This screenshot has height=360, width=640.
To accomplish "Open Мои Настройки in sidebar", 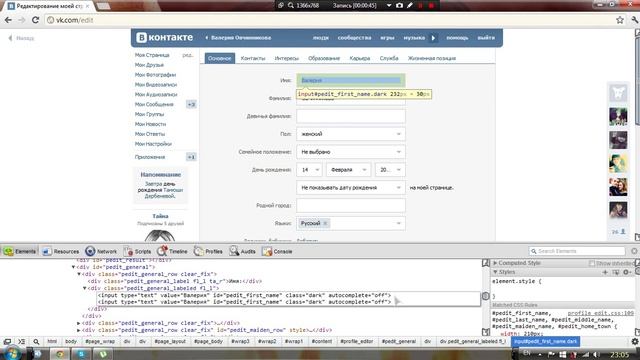I will (x=153, y=144).
